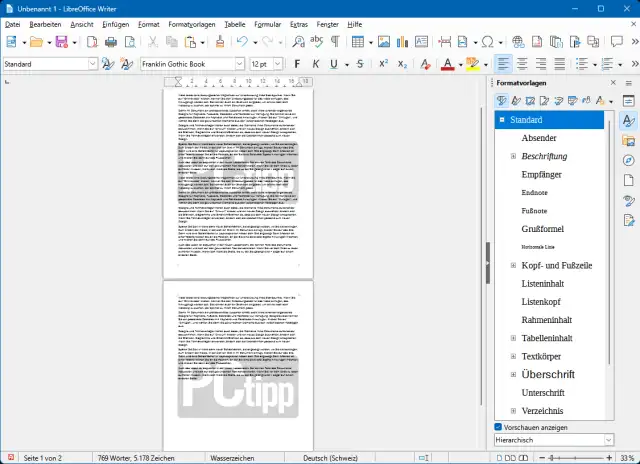Toggle left paragraph alignment
The height and width of the screenshot is (464, 640).
coord(504,63)
